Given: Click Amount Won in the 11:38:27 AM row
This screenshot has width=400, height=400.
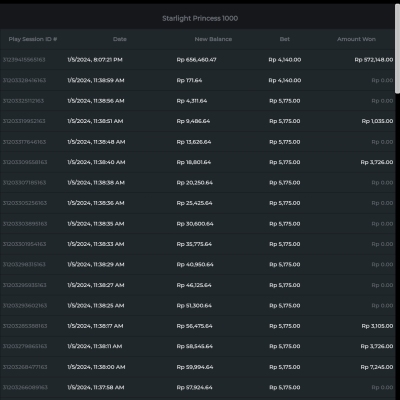Looking at the screenshot, I should [382, 285].
